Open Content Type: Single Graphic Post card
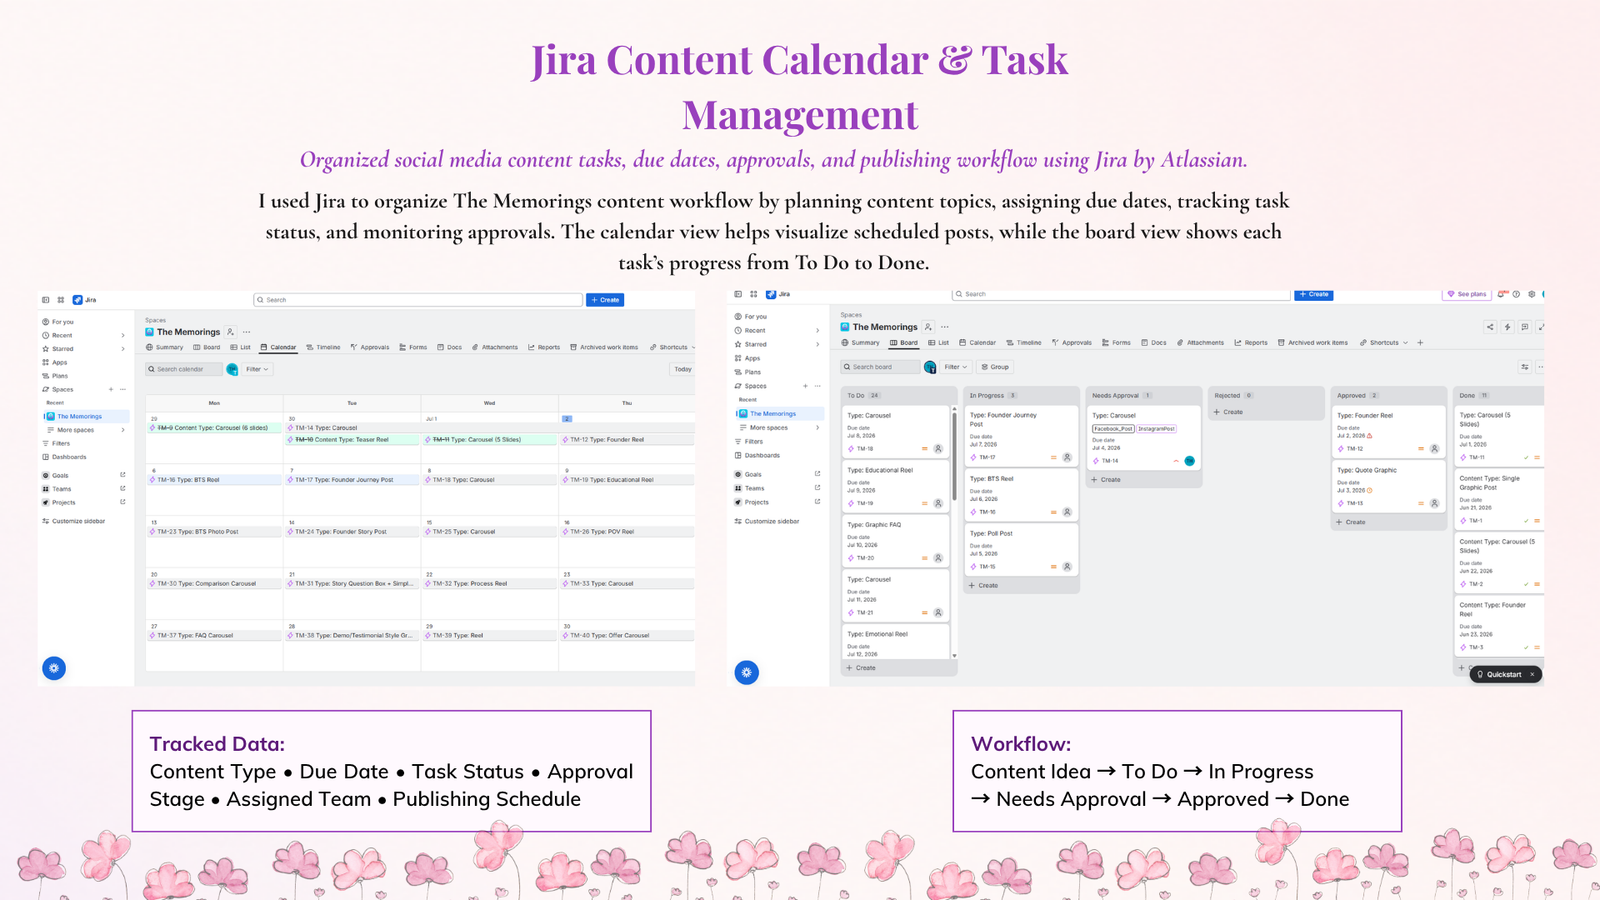Viewport: 1600px width, 900px height. (x=1498, y=499)
